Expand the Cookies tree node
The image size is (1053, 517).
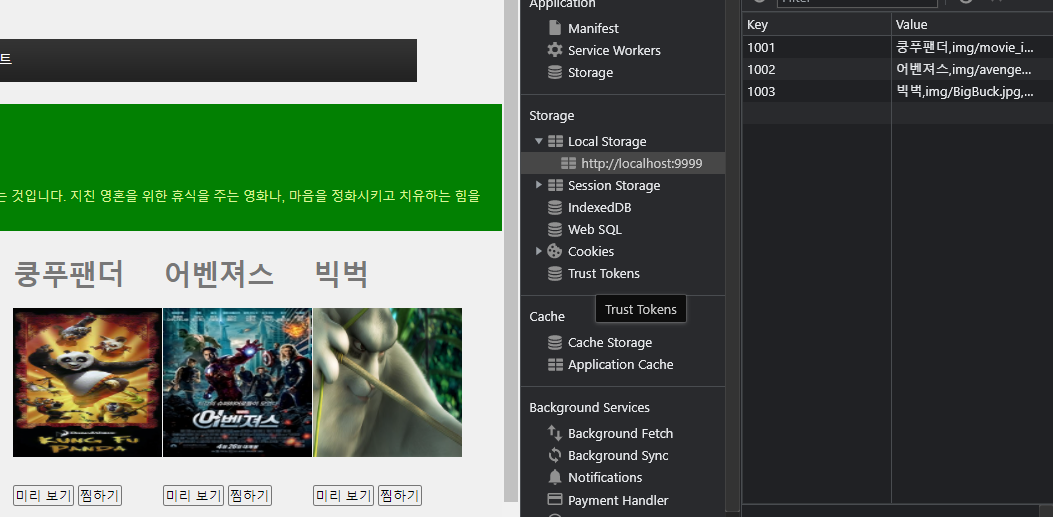[x=539, y=251]
